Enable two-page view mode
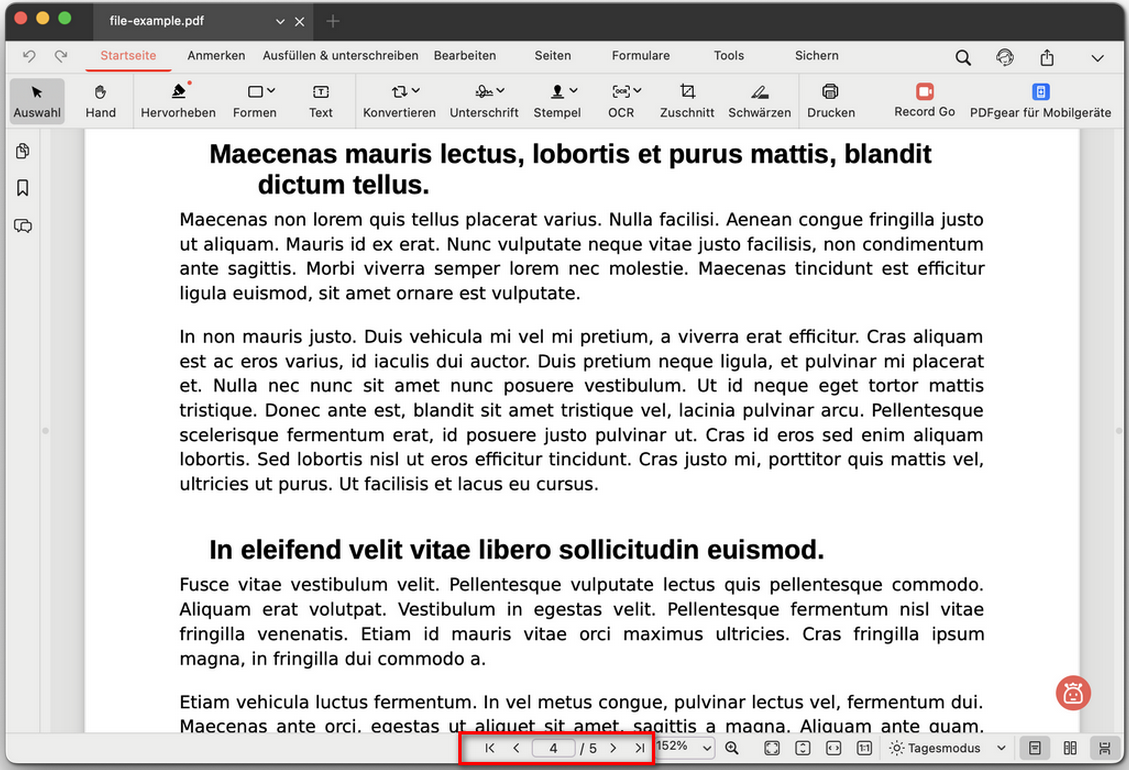Screen dimensions: 1129x770 tap(1068, 747)
